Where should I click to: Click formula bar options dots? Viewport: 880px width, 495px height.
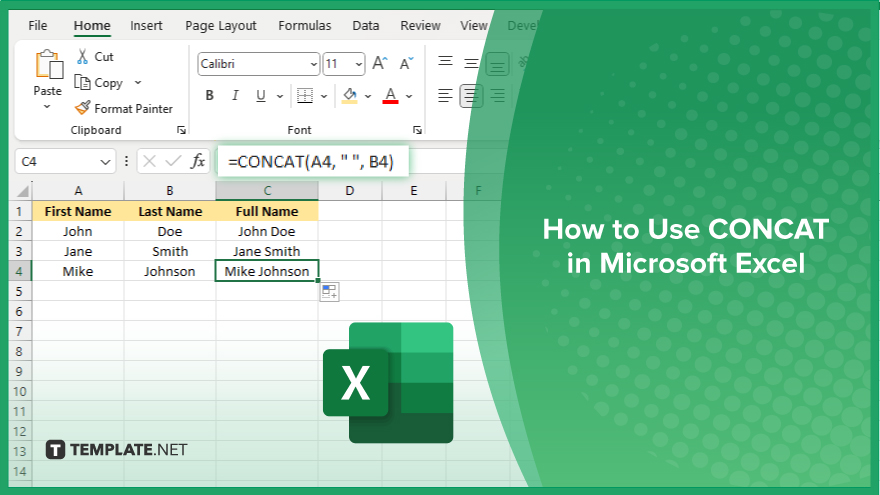coord(126,162)
